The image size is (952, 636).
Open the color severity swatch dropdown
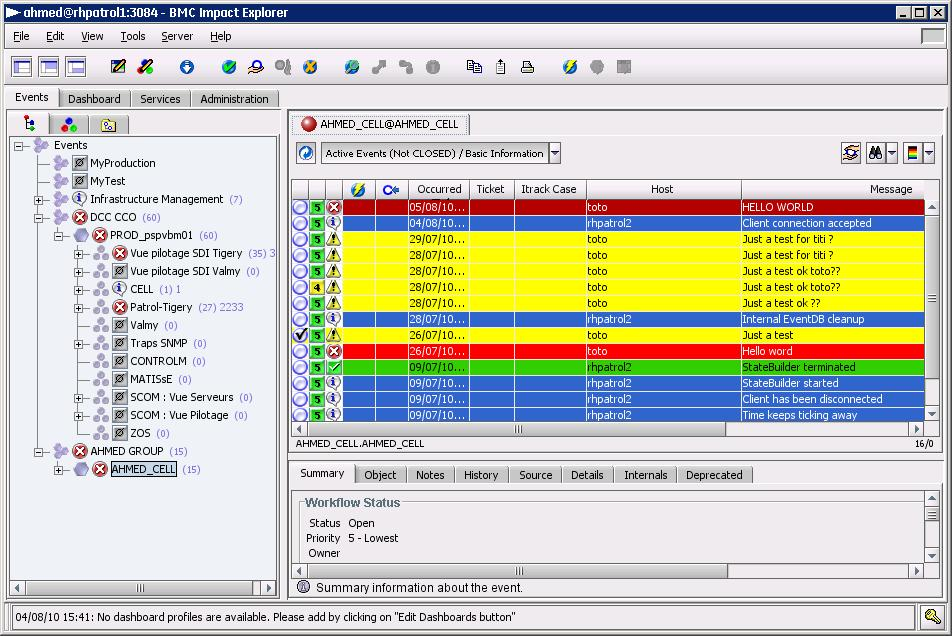click(929, 153)
